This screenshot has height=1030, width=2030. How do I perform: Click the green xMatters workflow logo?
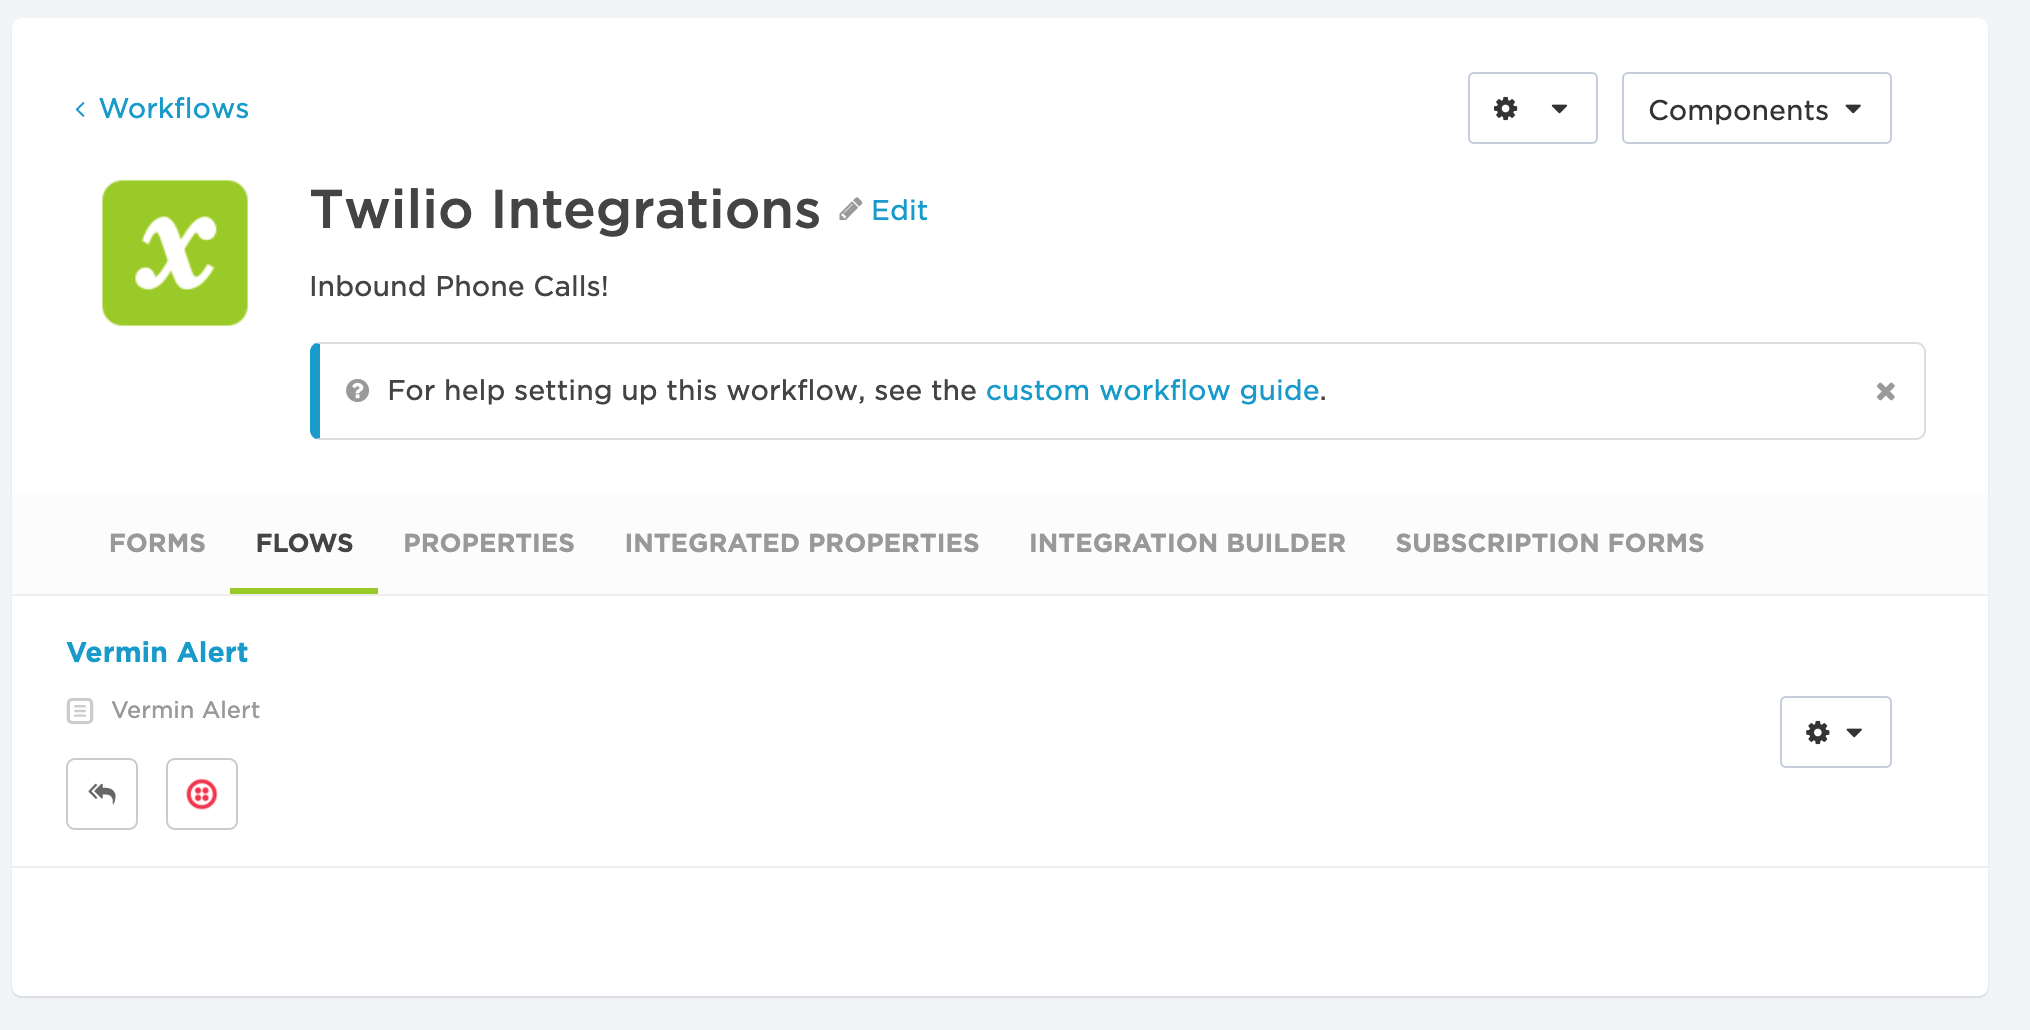[x=175, y=253]
